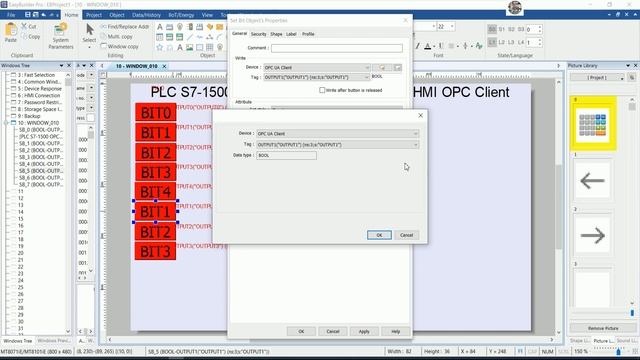Viewport: 640px width, 360px height.
Task: Click state S0 highlighted button
Action: (x=492, y=29)
